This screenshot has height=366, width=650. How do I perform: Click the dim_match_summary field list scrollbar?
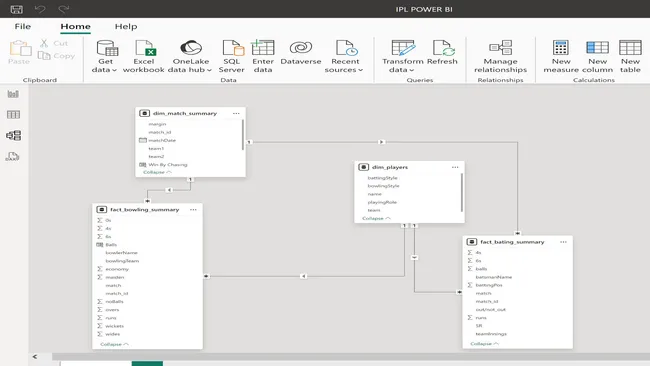(x=243, y=135)
